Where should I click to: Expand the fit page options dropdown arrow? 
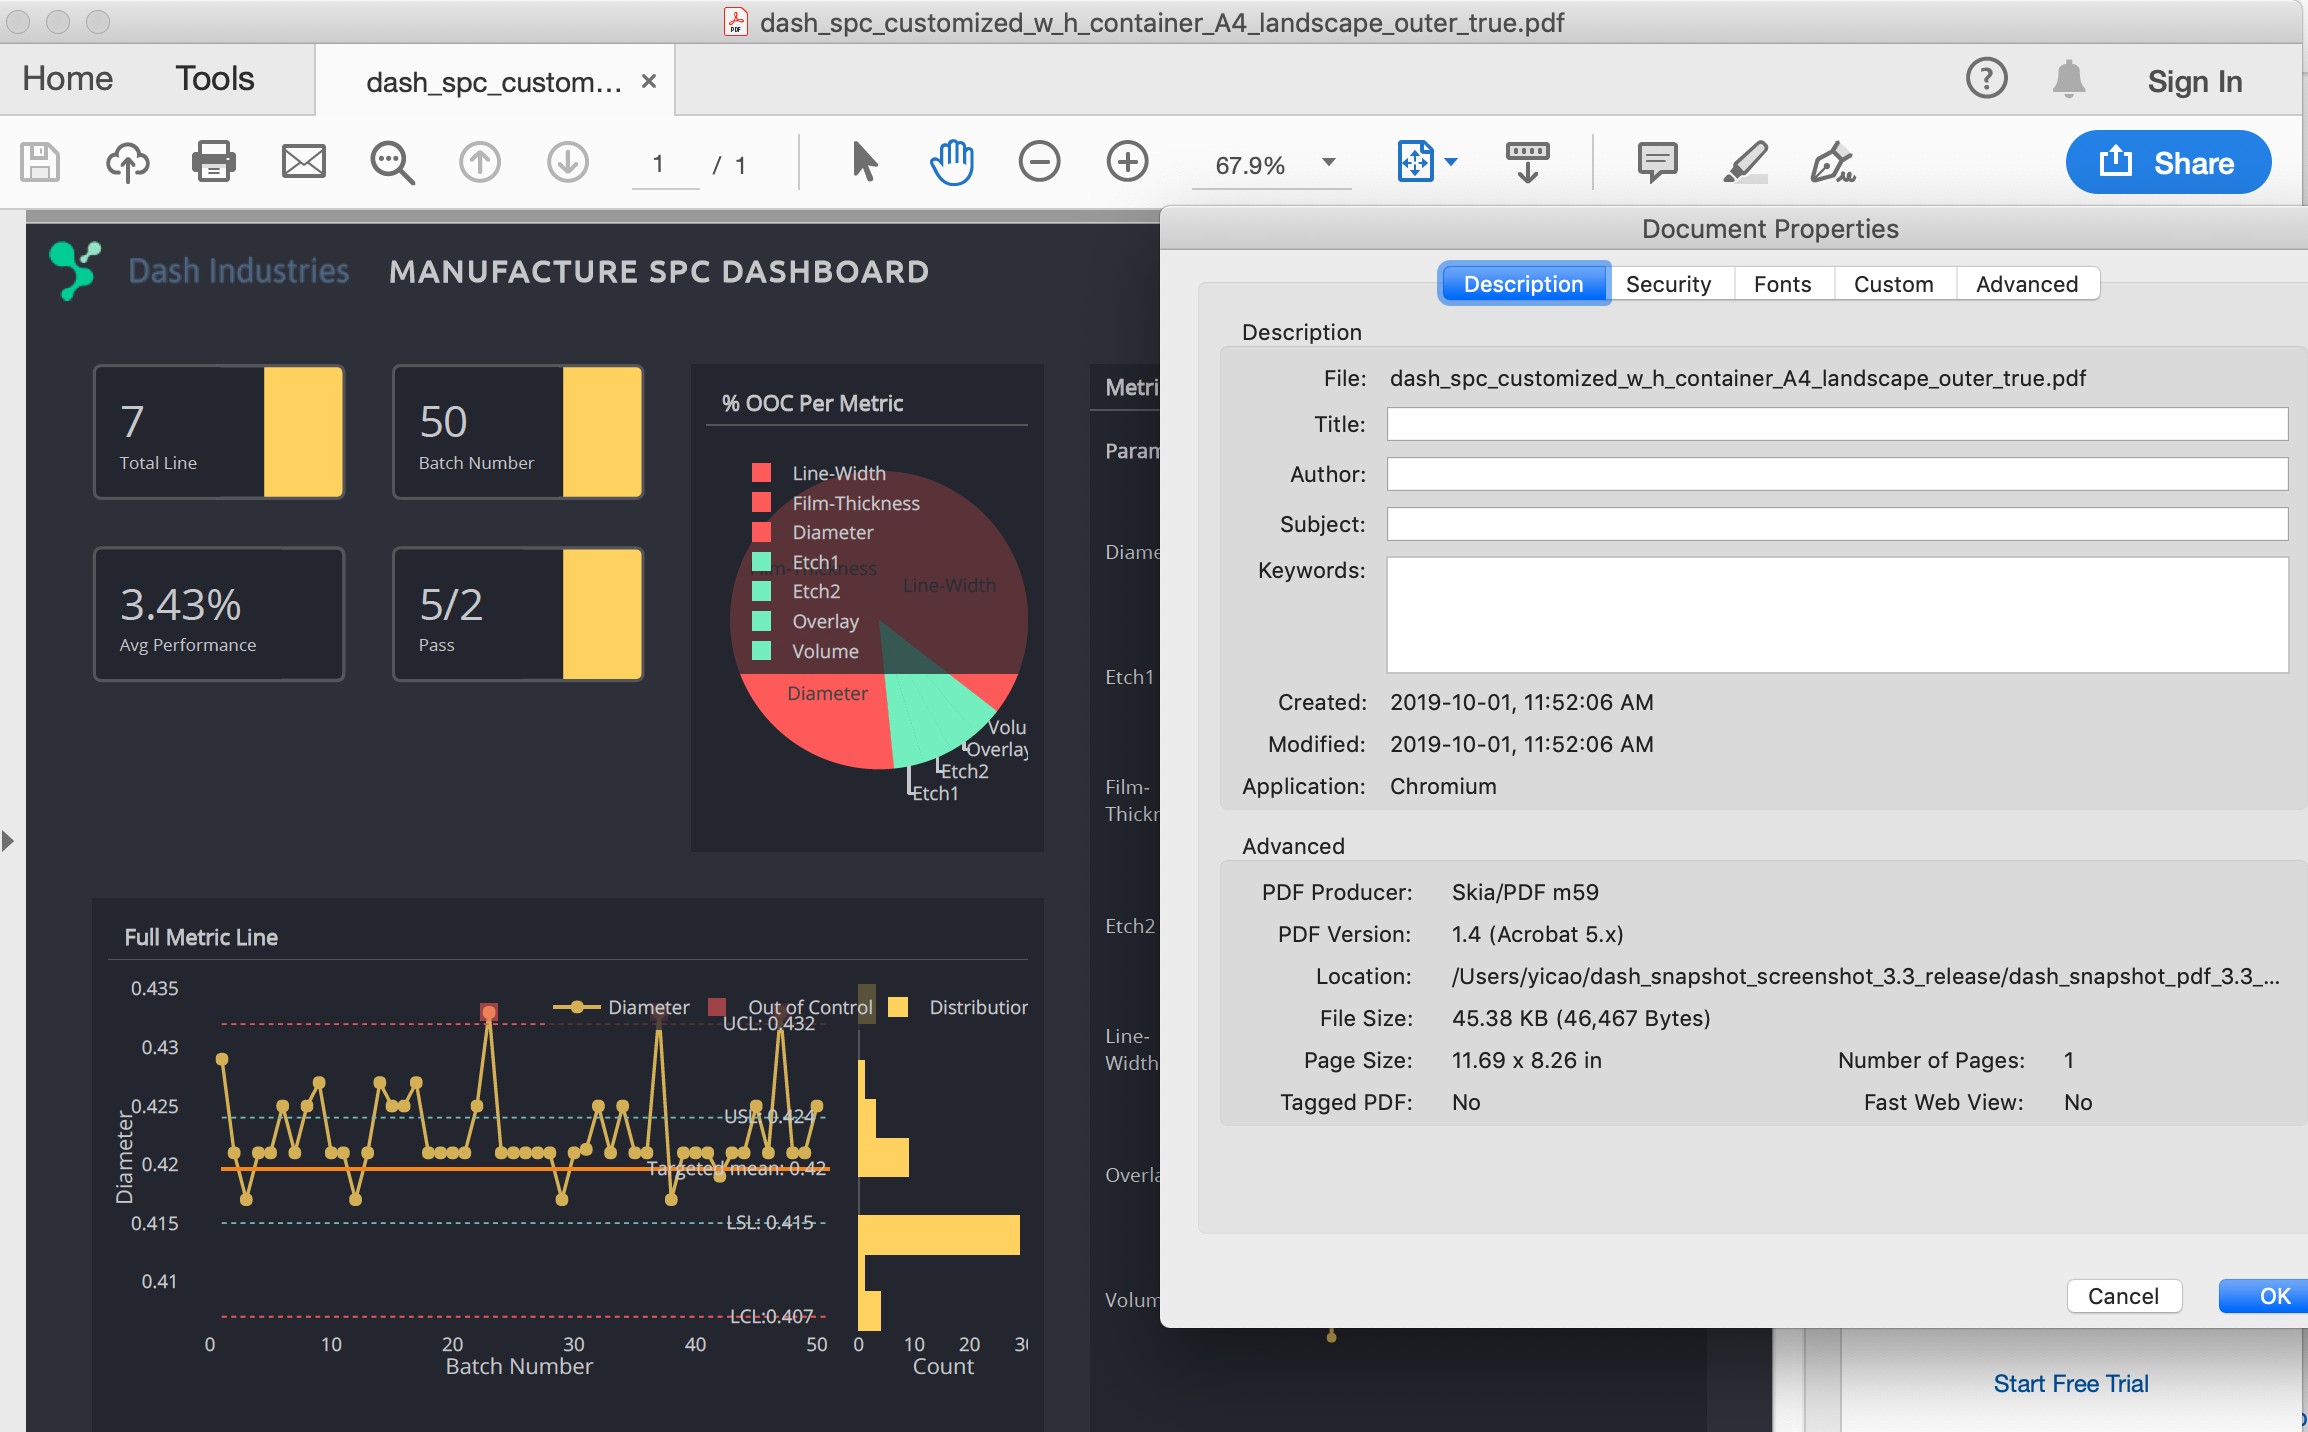point(1452,162)
